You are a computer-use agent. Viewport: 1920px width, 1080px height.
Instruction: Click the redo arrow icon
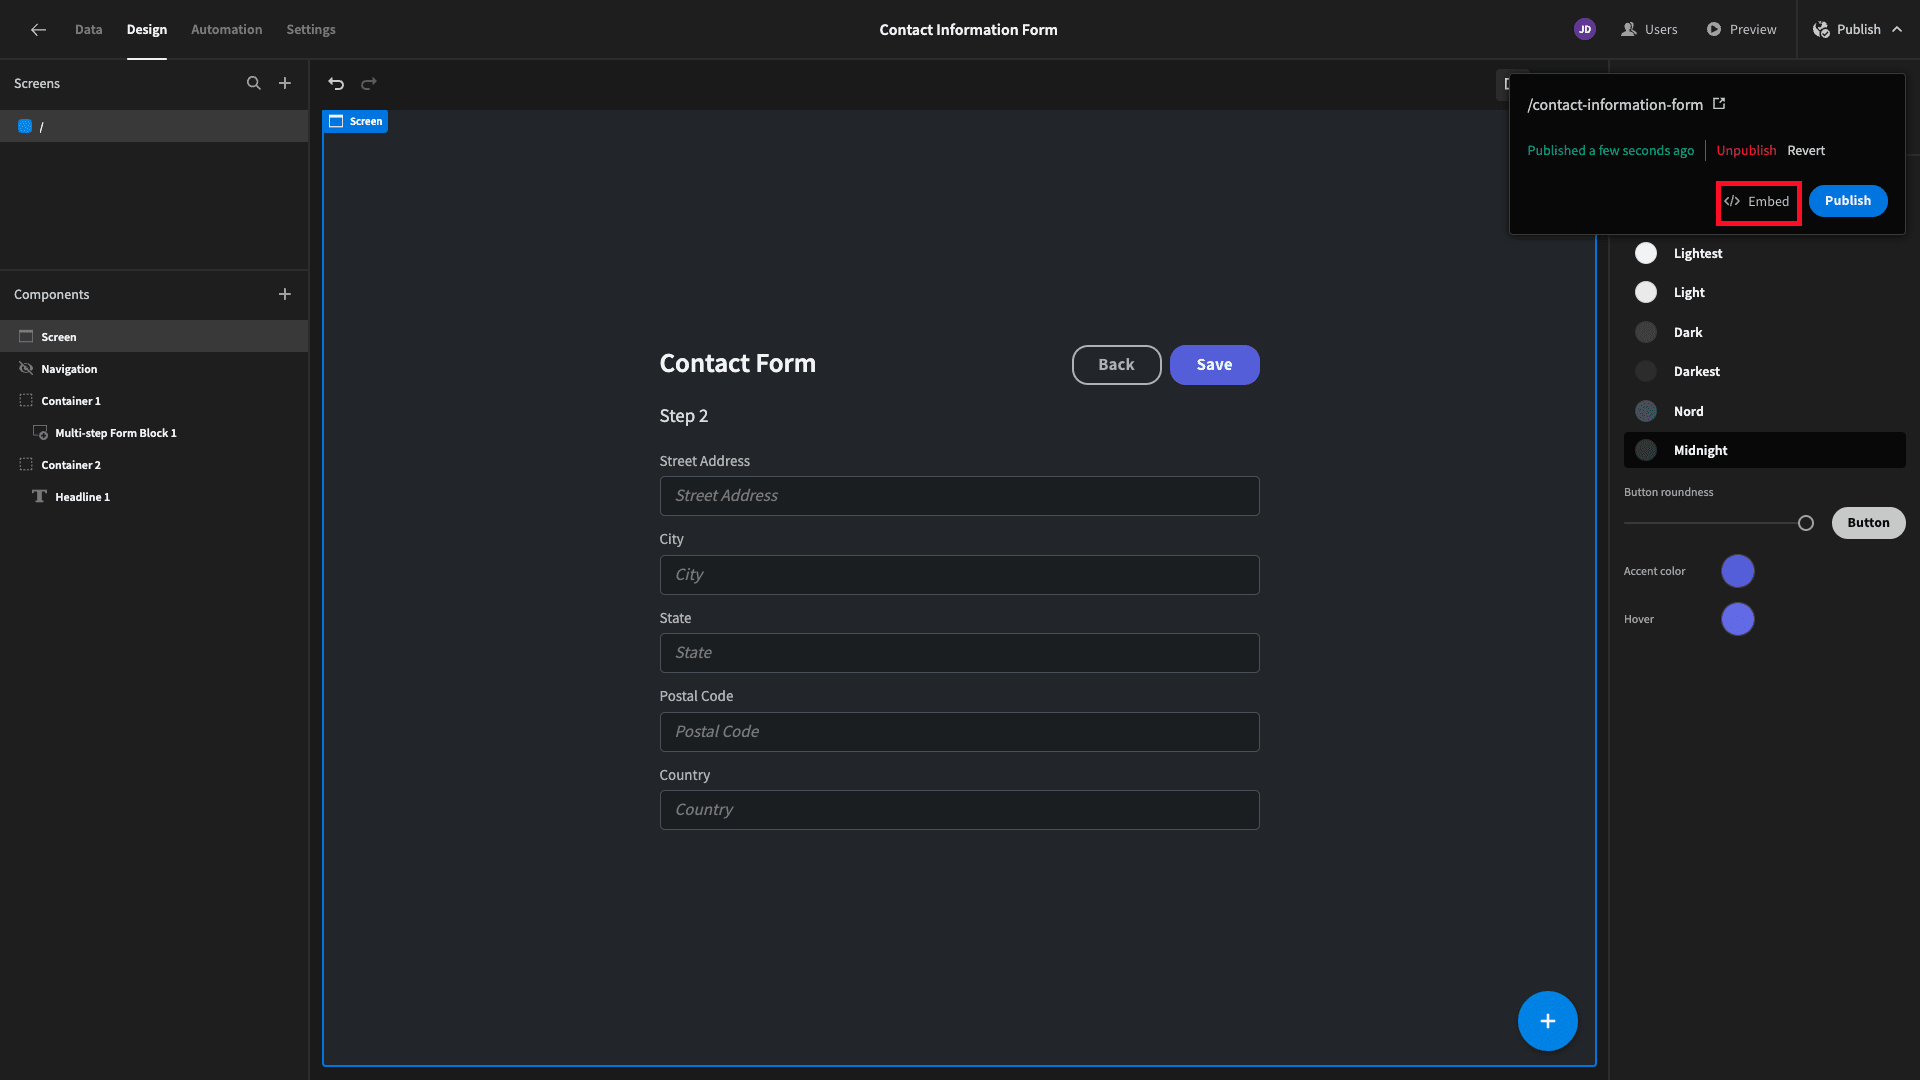click(369, 84)
